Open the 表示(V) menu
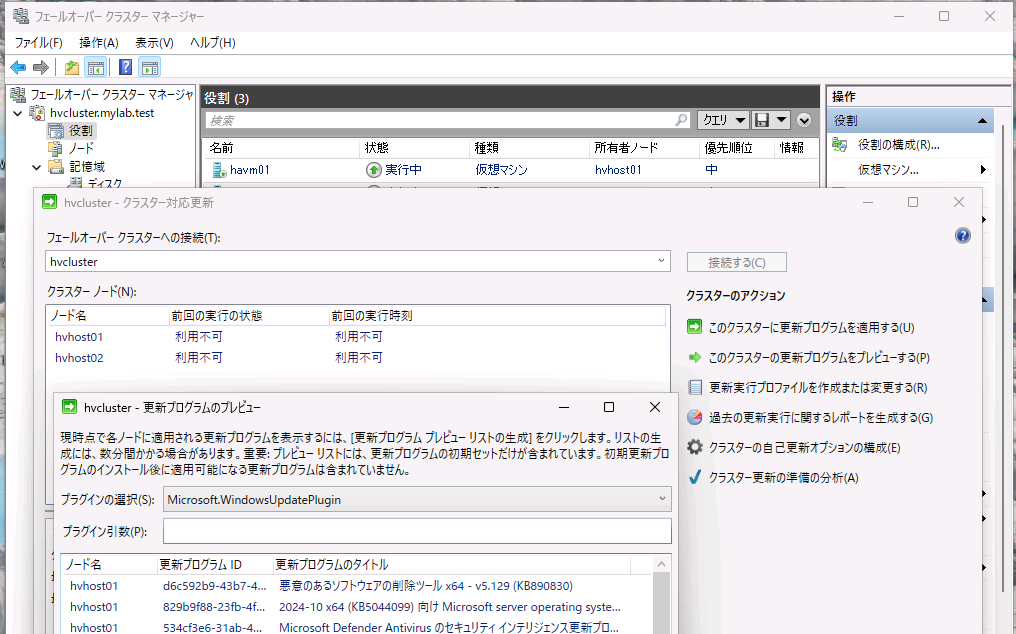This screenshot has height=634, width=1016. click(x=154, y=42)
